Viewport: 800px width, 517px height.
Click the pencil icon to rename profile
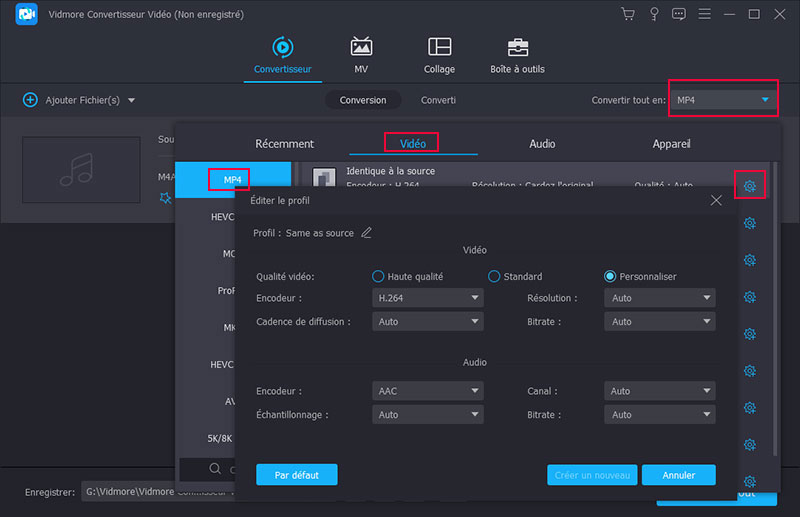click(366, 233)
